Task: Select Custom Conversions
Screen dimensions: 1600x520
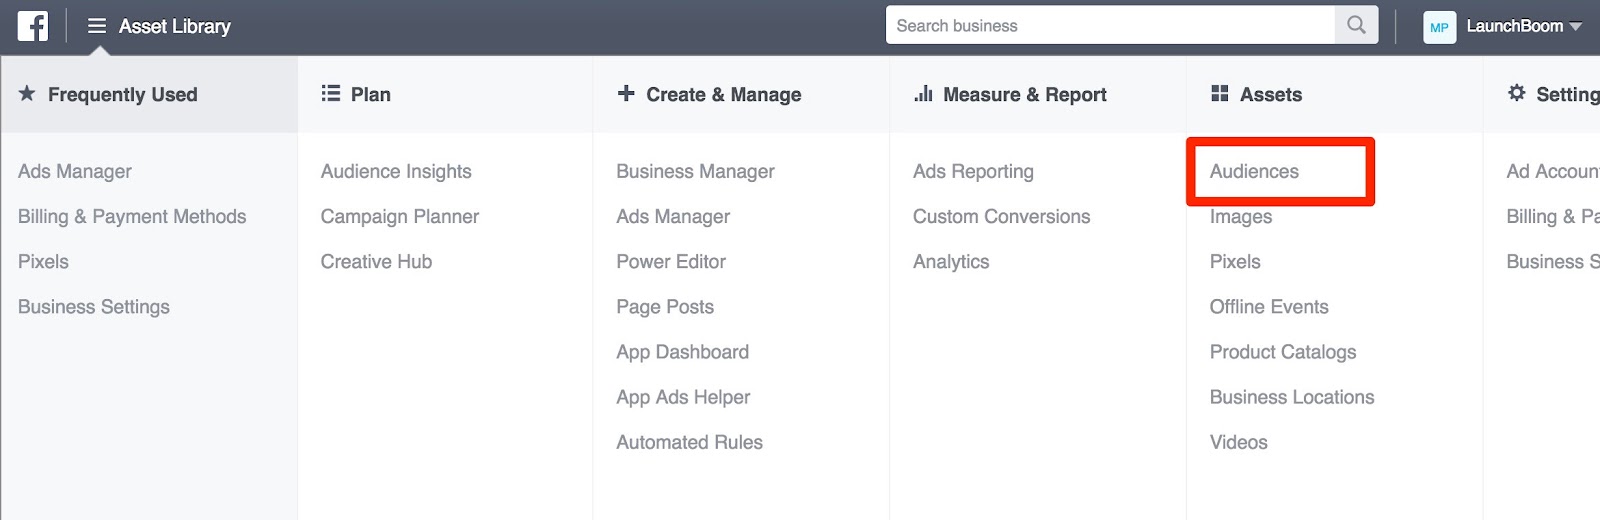Action: tap(1001, 217)
